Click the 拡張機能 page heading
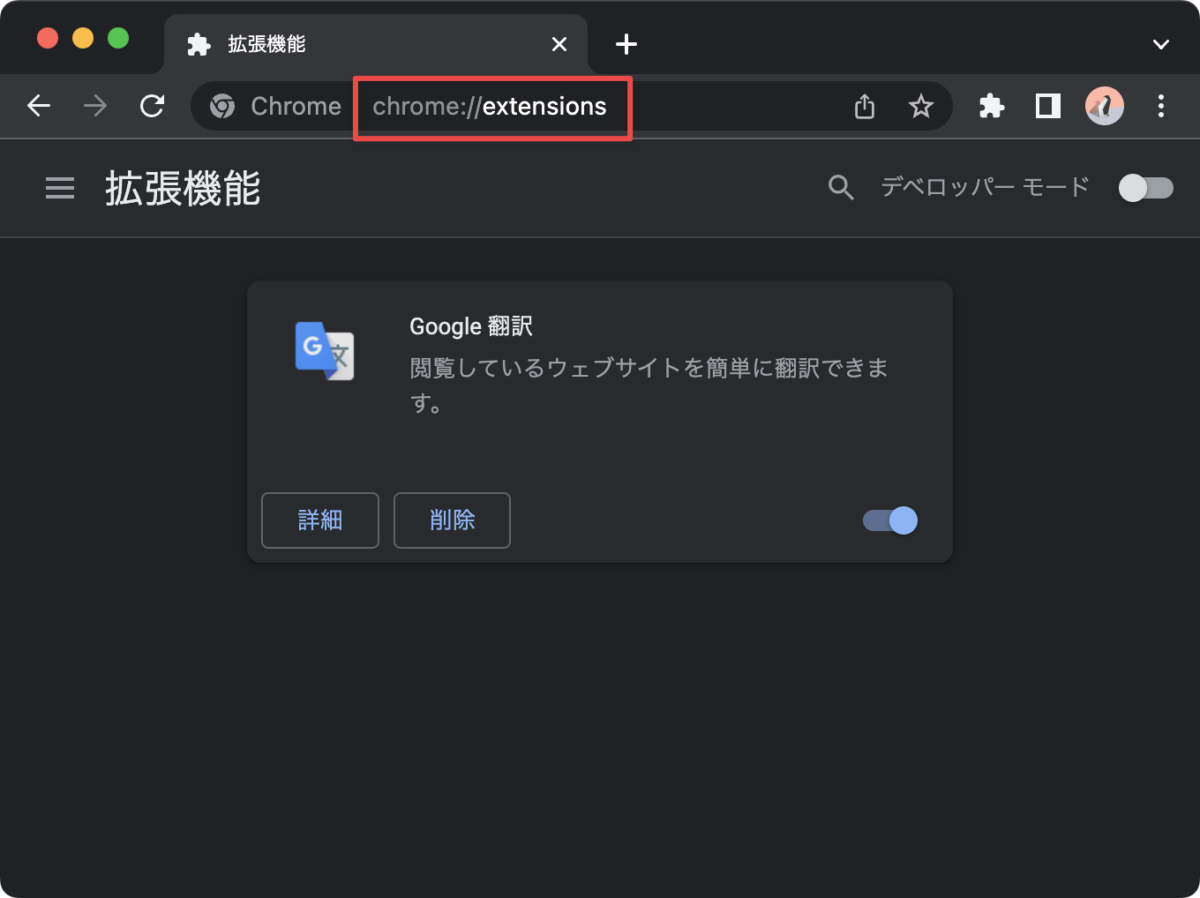This screenshot has height=898, width=1200. coord(183,188)
